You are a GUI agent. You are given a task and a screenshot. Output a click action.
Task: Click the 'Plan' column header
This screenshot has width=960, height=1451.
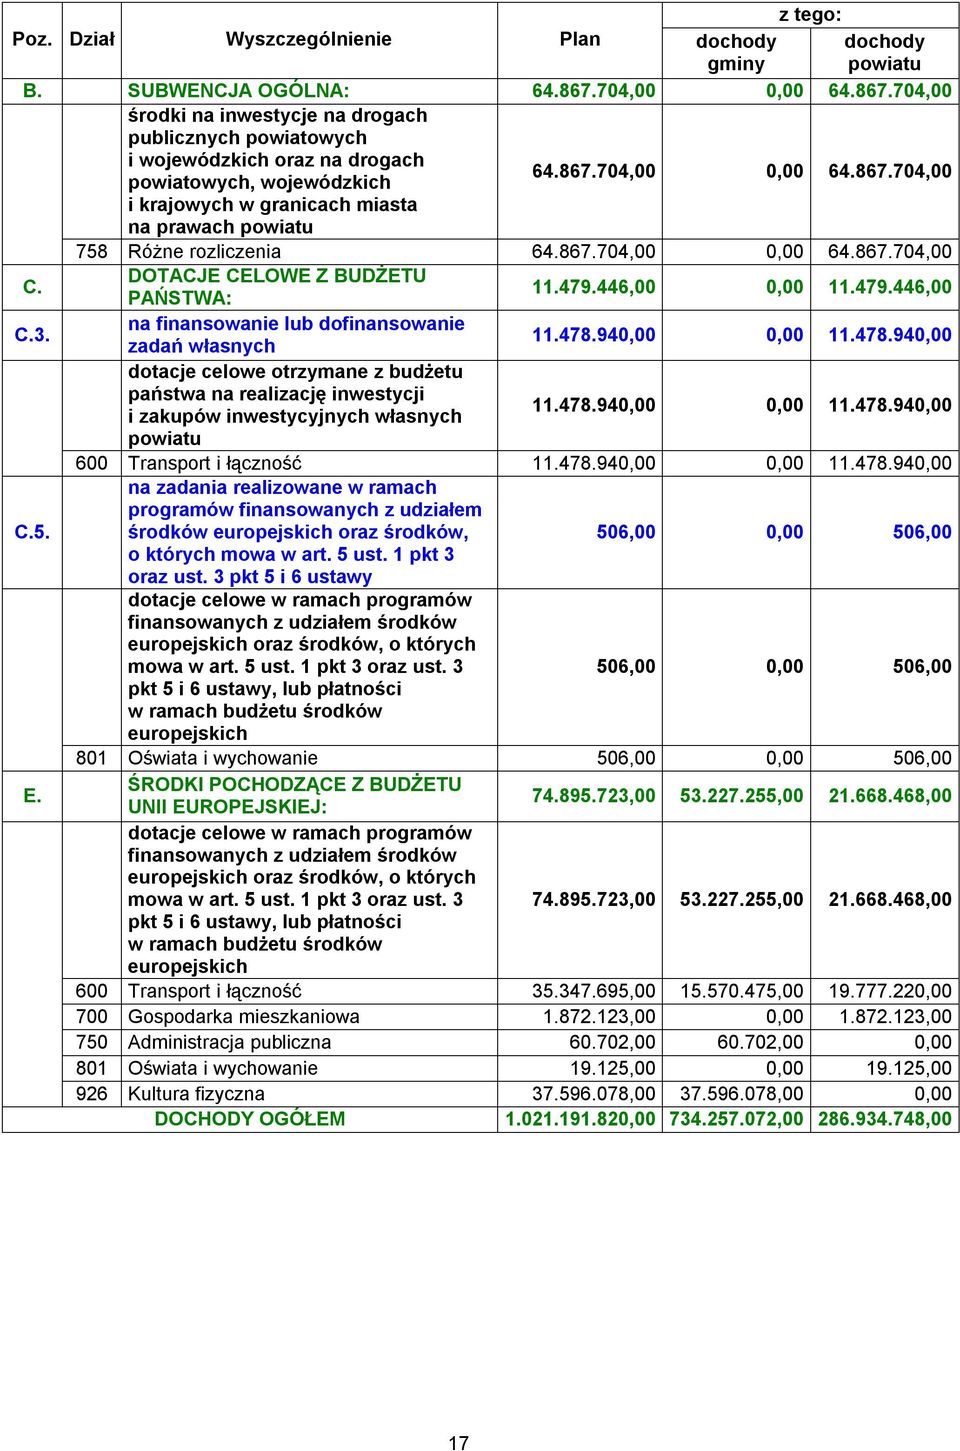[580, 39]
